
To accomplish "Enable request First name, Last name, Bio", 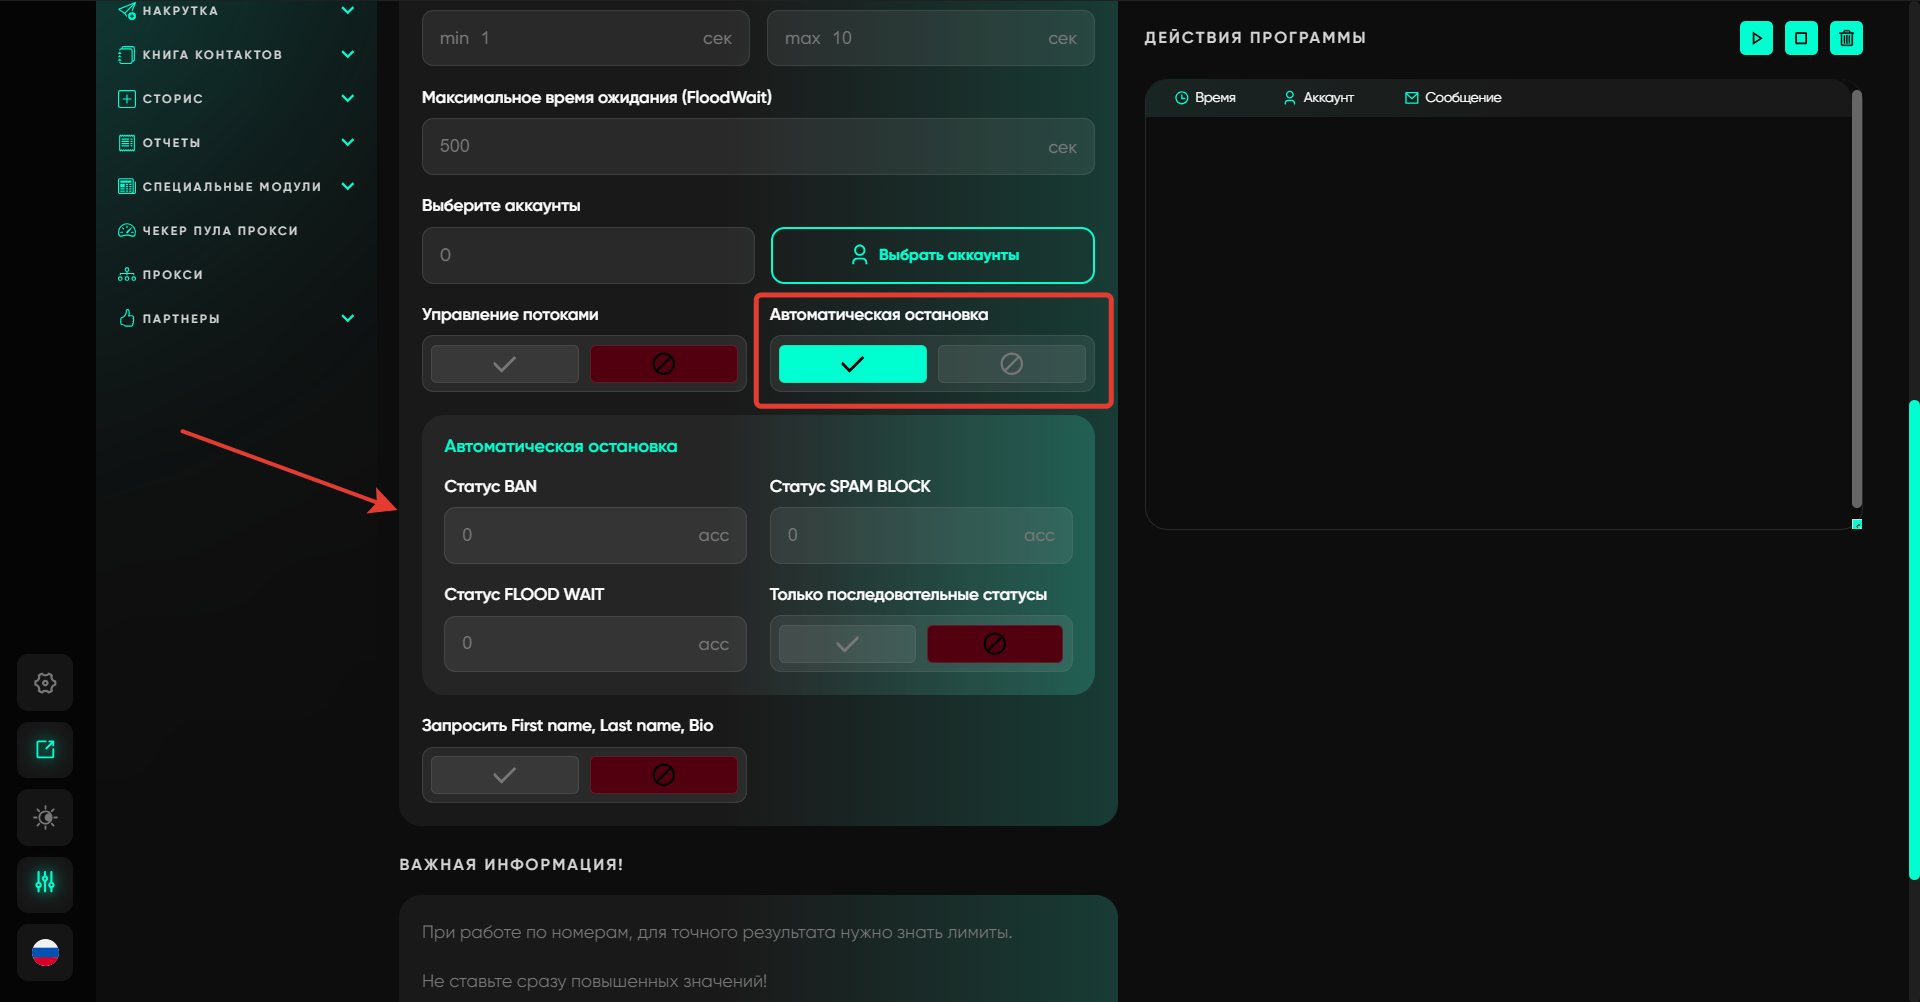I will [505, 775].
